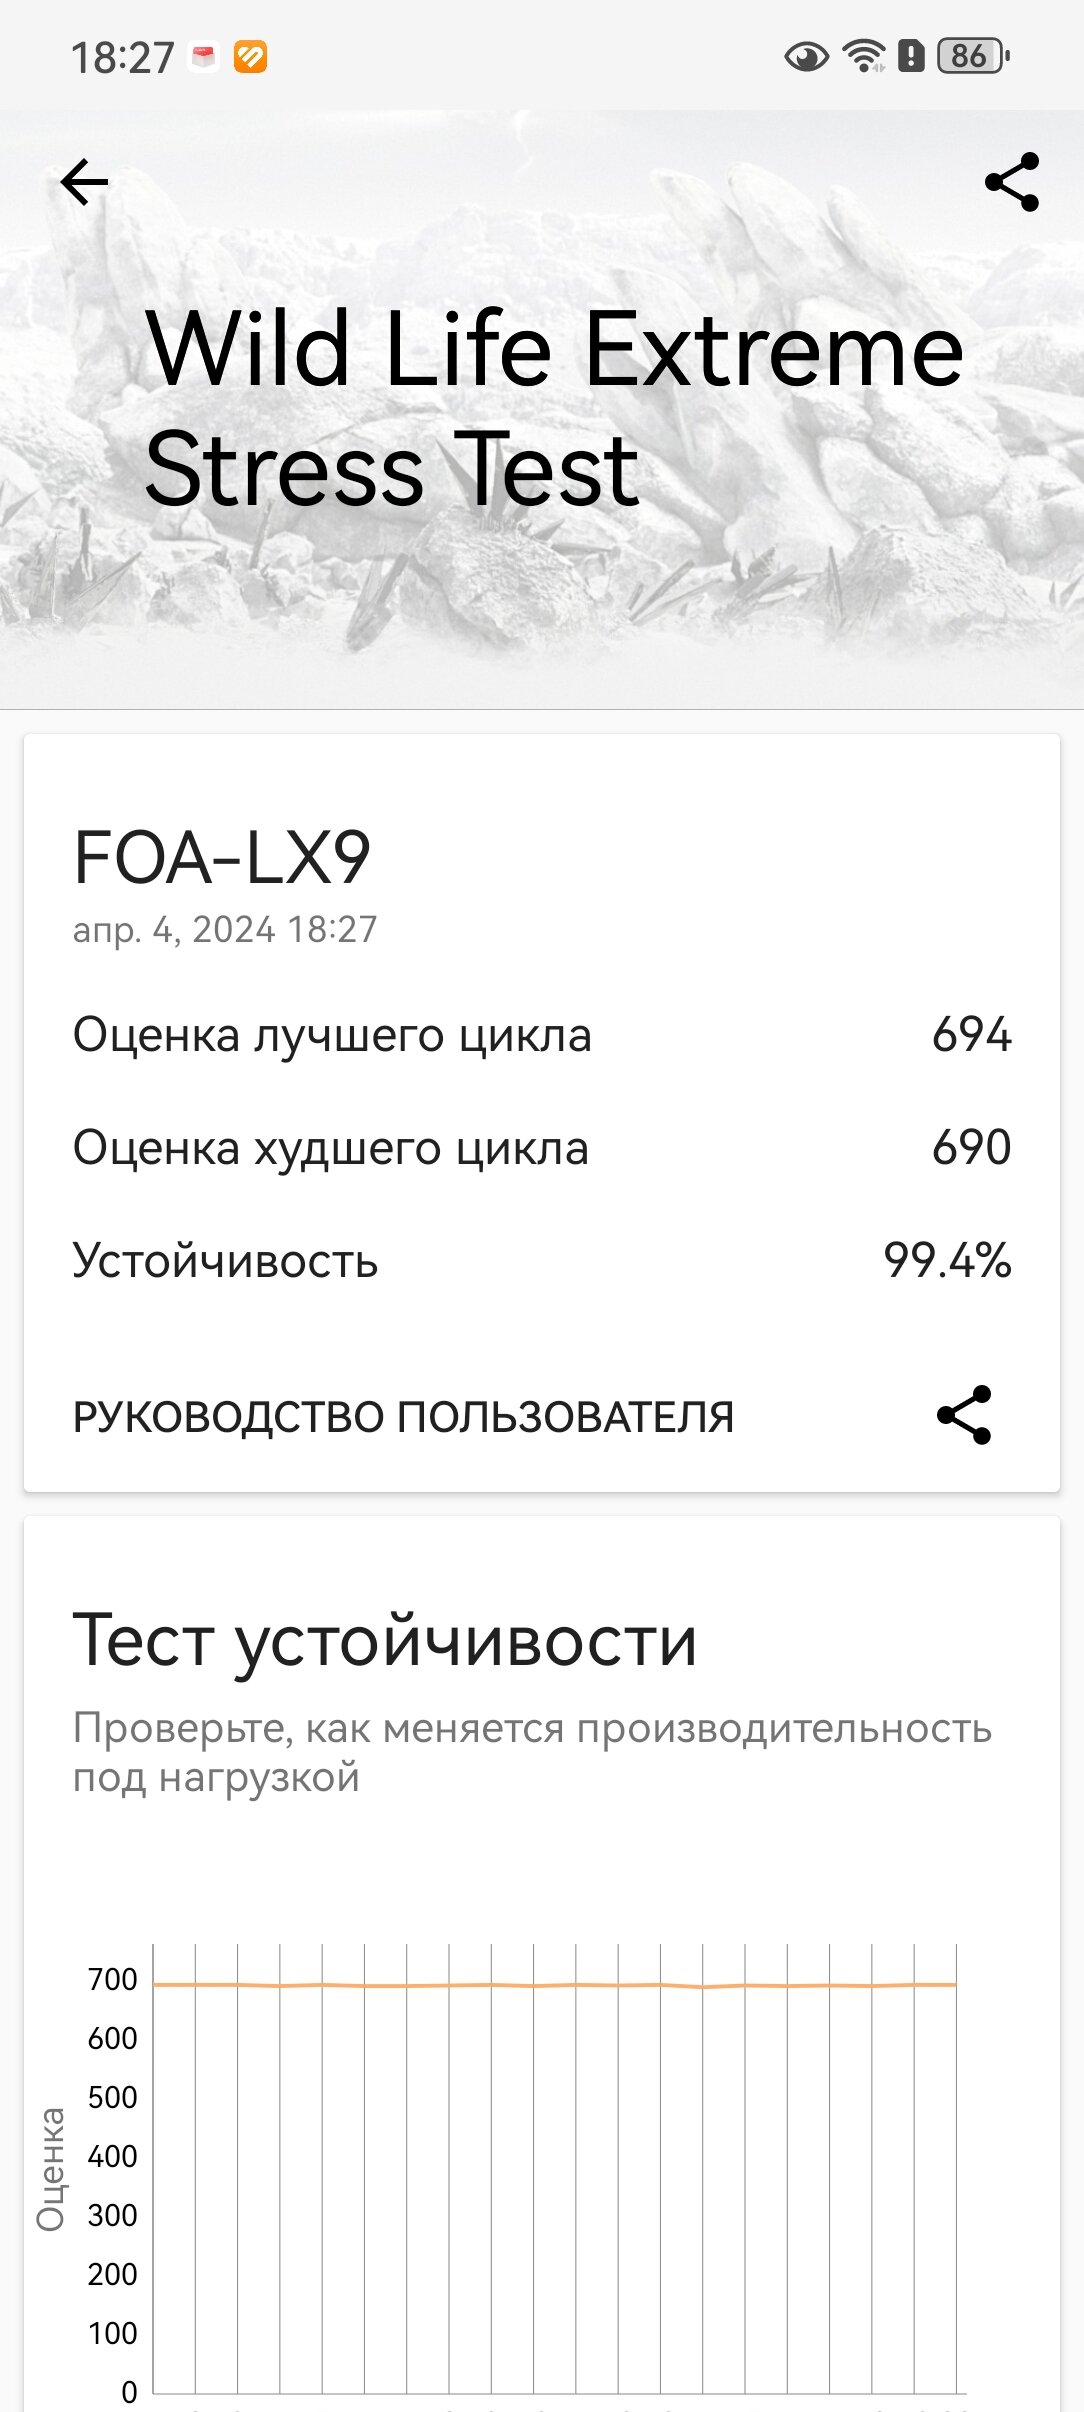Tap the orange score line on the chart
Viewport: 1084px width, 2412px height.
point(554,1985)
